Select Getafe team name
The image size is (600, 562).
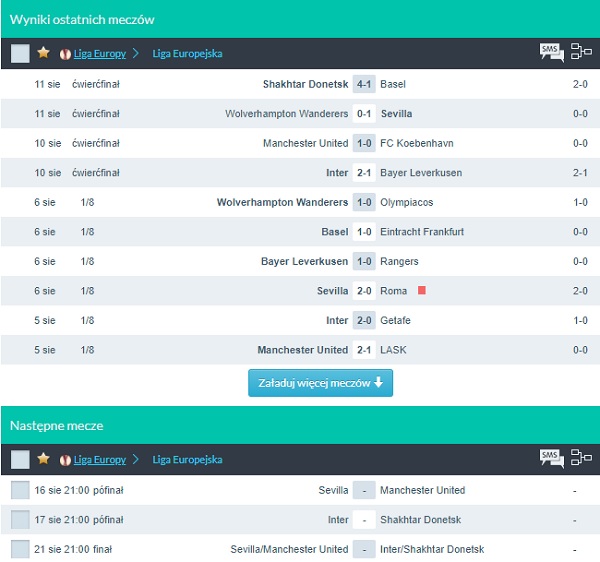pyautogui.click(x=395, y=320)
